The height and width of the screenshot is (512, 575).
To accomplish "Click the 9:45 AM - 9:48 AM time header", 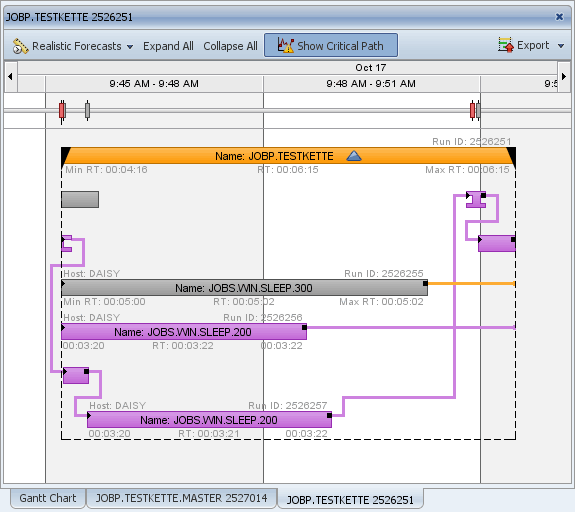I will tap(154, 84).
